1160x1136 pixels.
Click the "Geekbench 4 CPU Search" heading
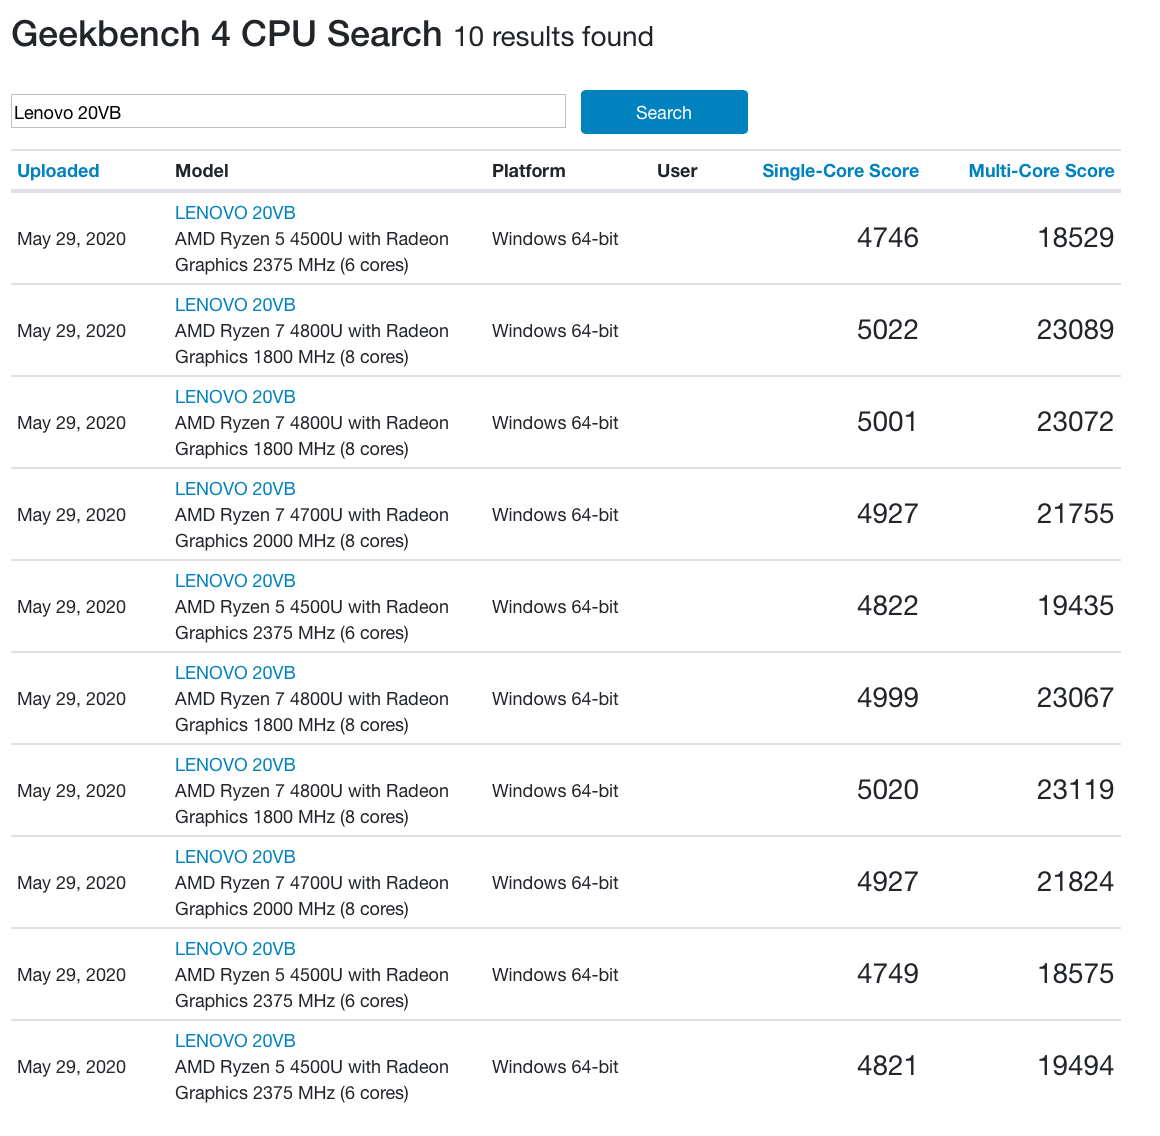[226, 34]
